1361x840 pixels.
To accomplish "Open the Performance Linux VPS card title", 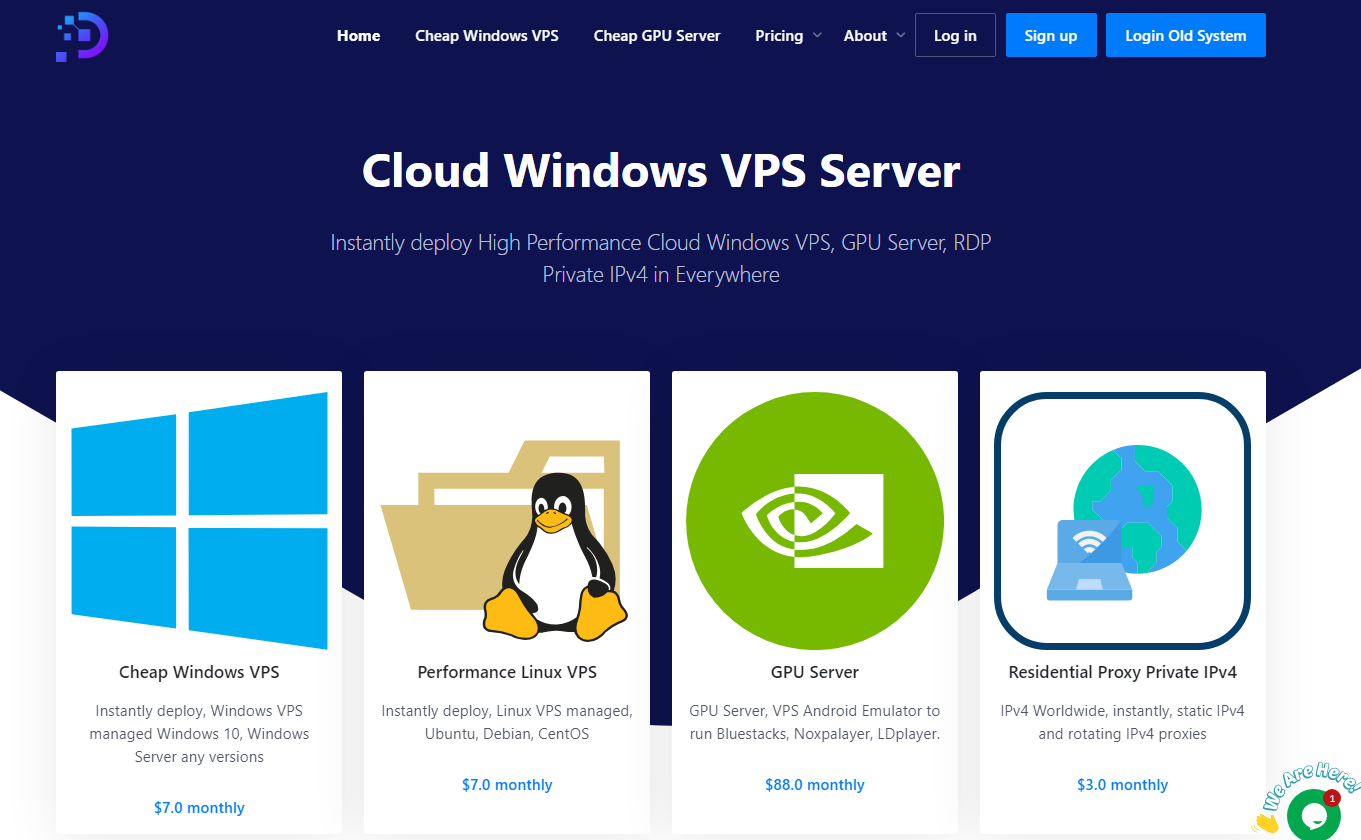I will (507, 672).
